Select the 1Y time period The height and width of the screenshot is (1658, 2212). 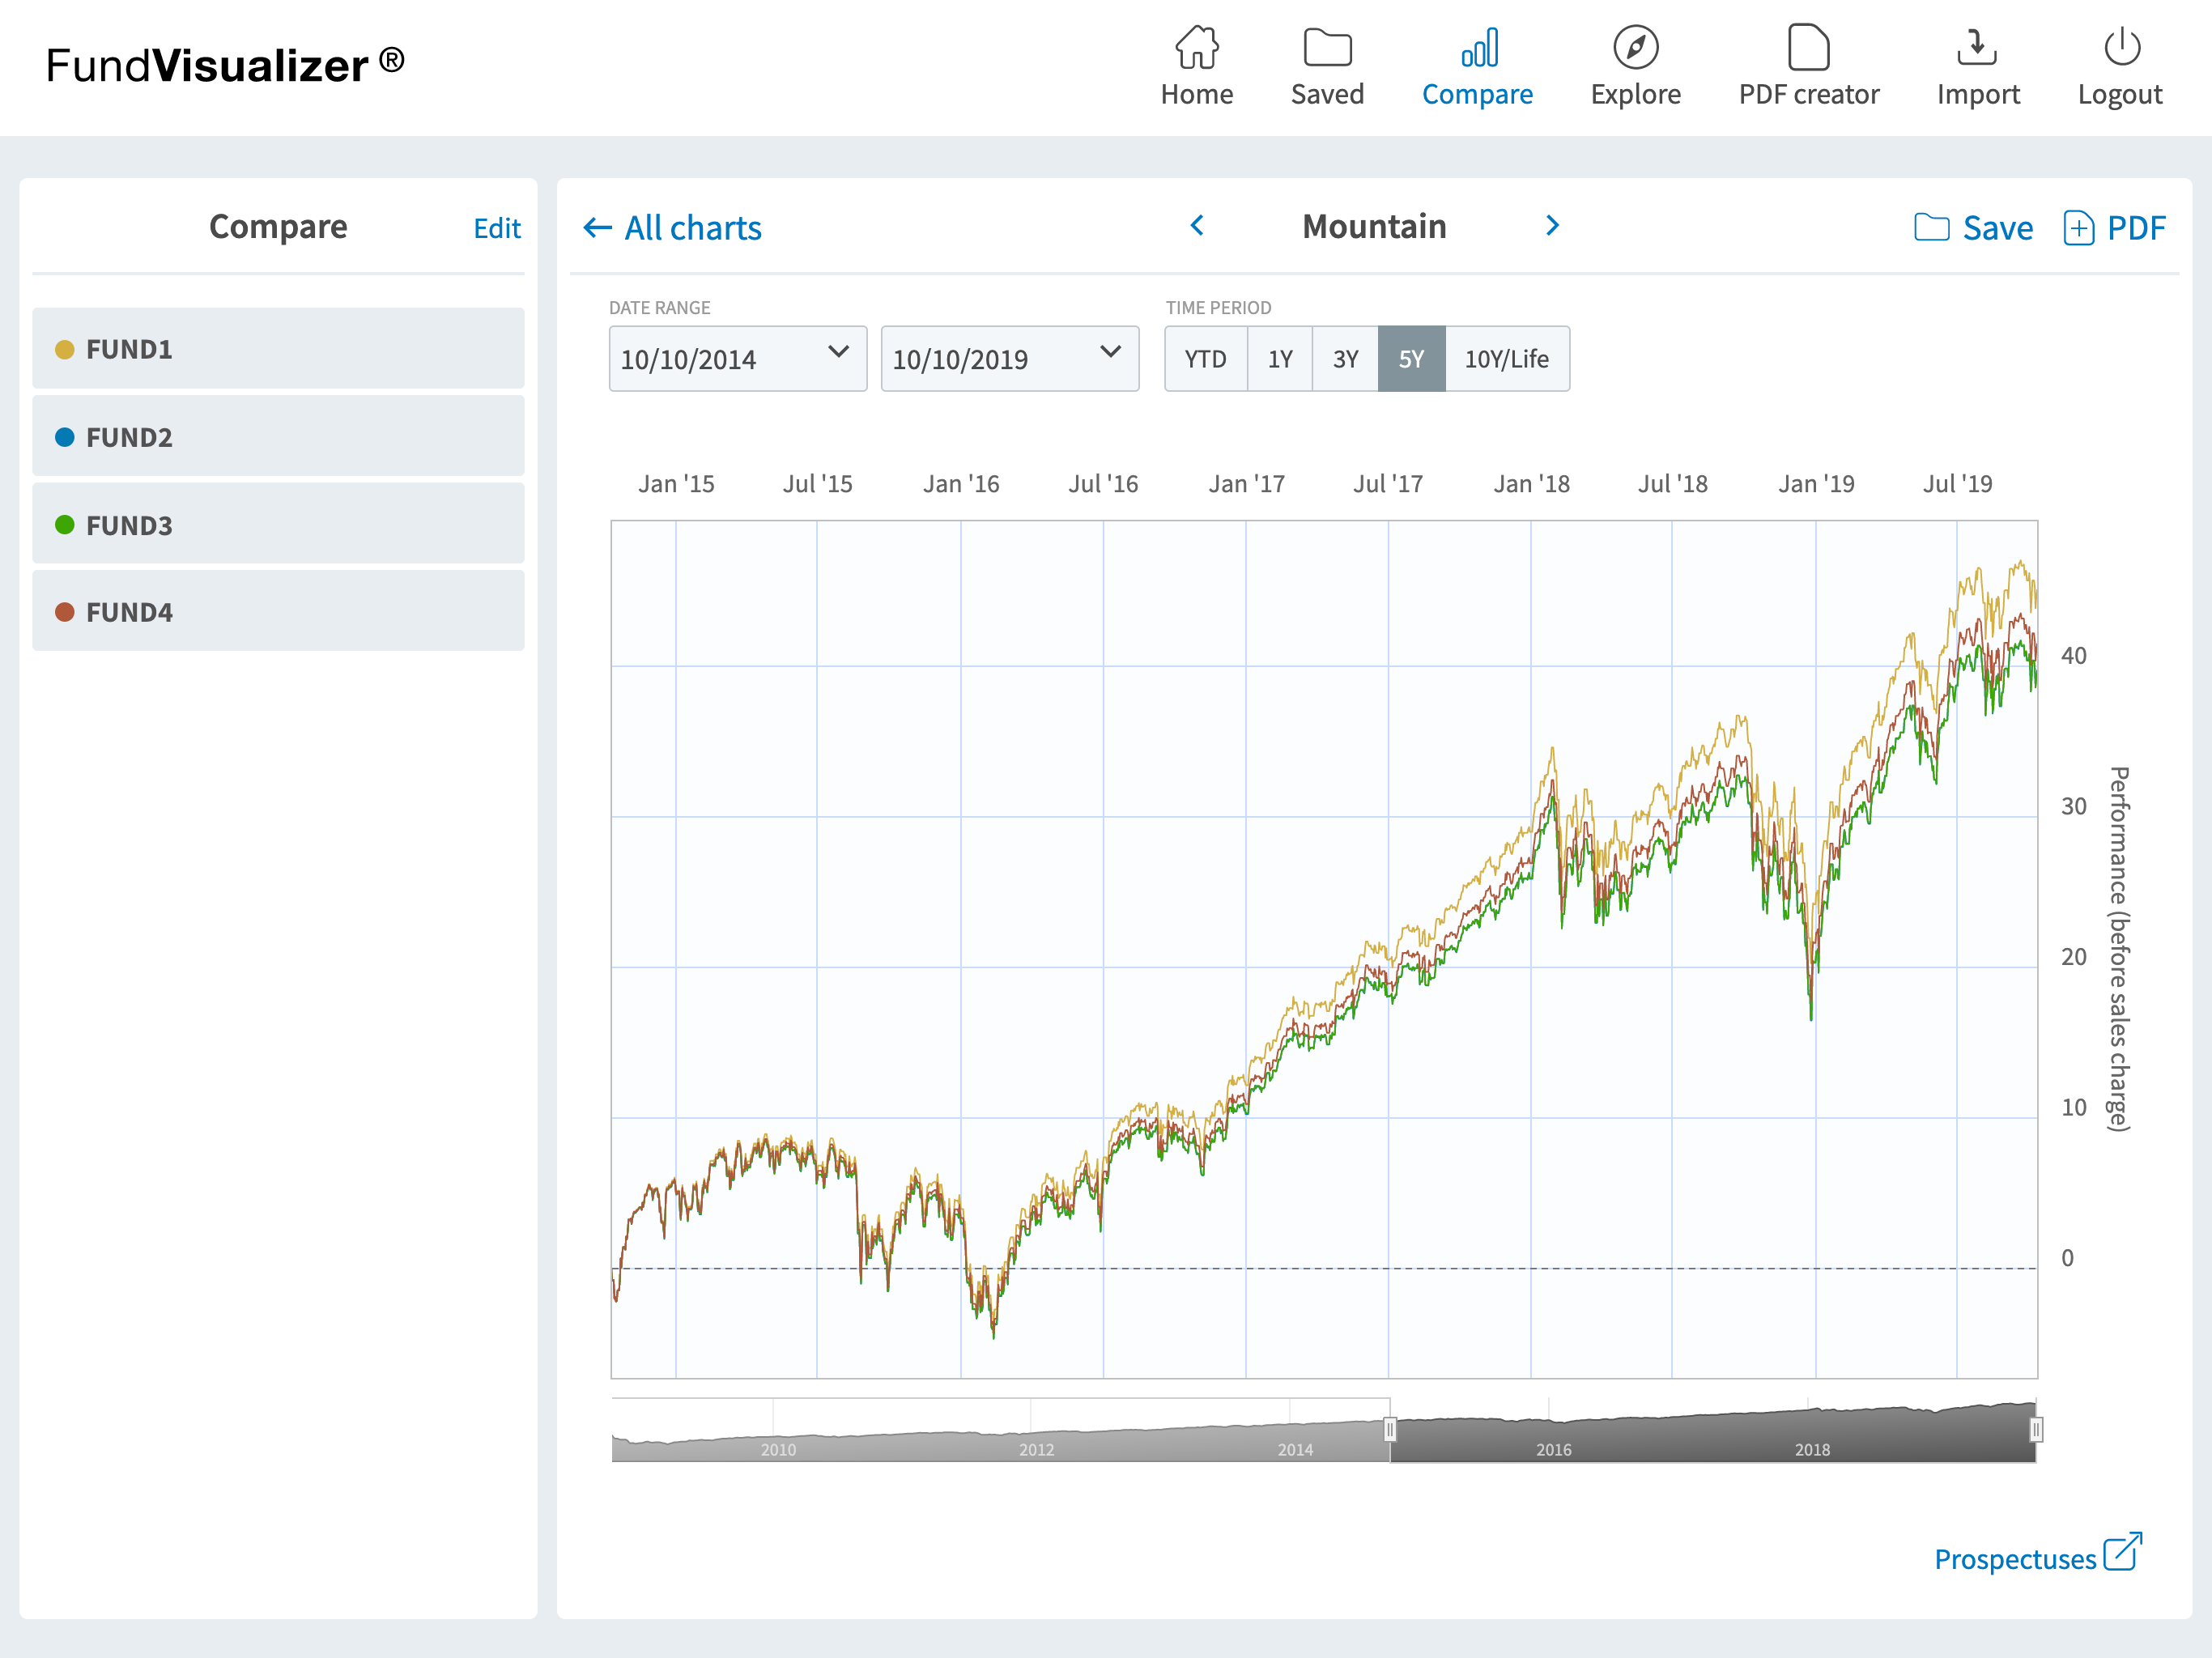point(1280,359)
